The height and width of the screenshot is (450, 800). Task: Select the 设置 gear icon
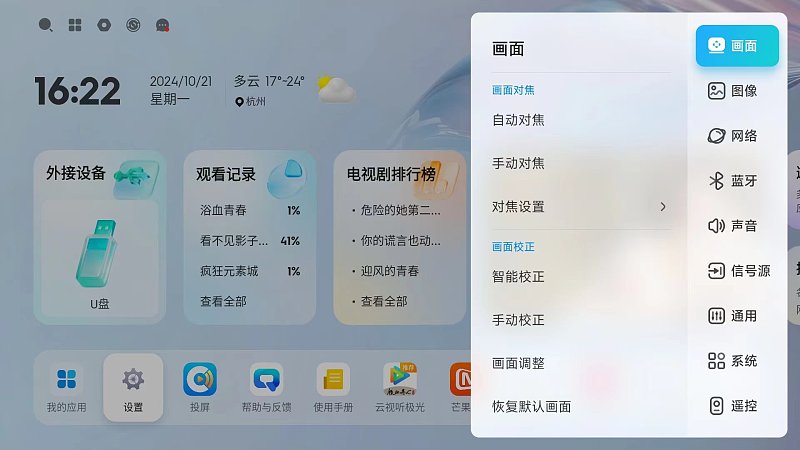(133, 387)
